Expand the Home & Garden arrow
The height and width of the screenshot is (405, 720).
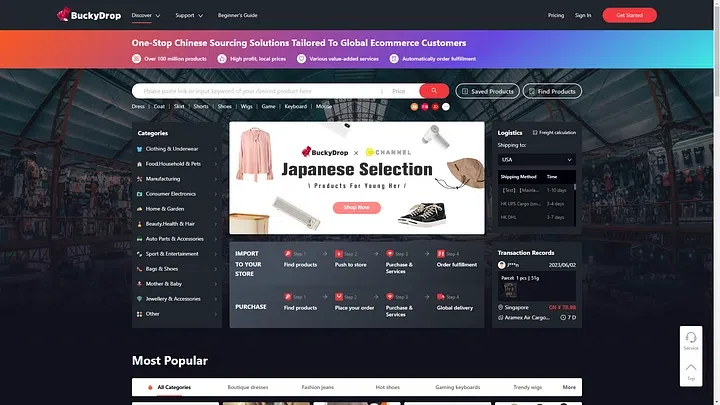pyautogui.click(x=215, y=209)
